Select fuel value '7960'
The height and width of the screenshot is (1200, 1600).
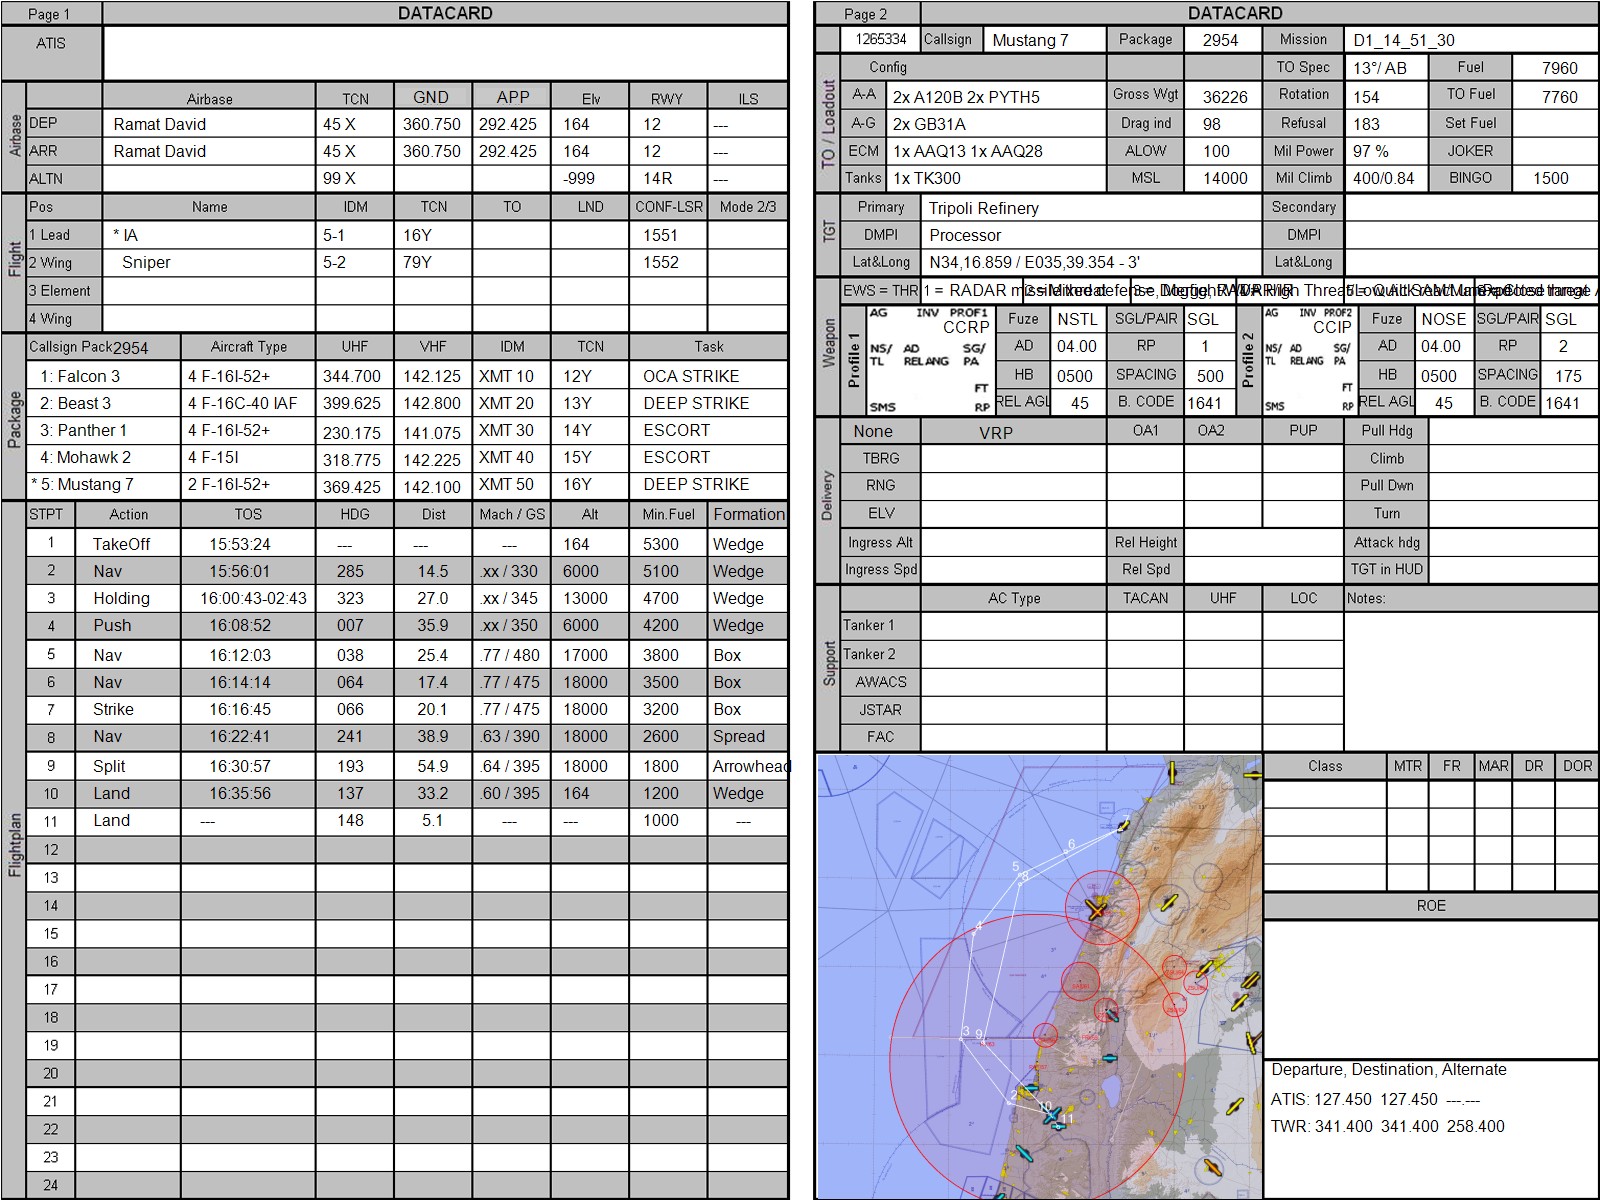1559,68
